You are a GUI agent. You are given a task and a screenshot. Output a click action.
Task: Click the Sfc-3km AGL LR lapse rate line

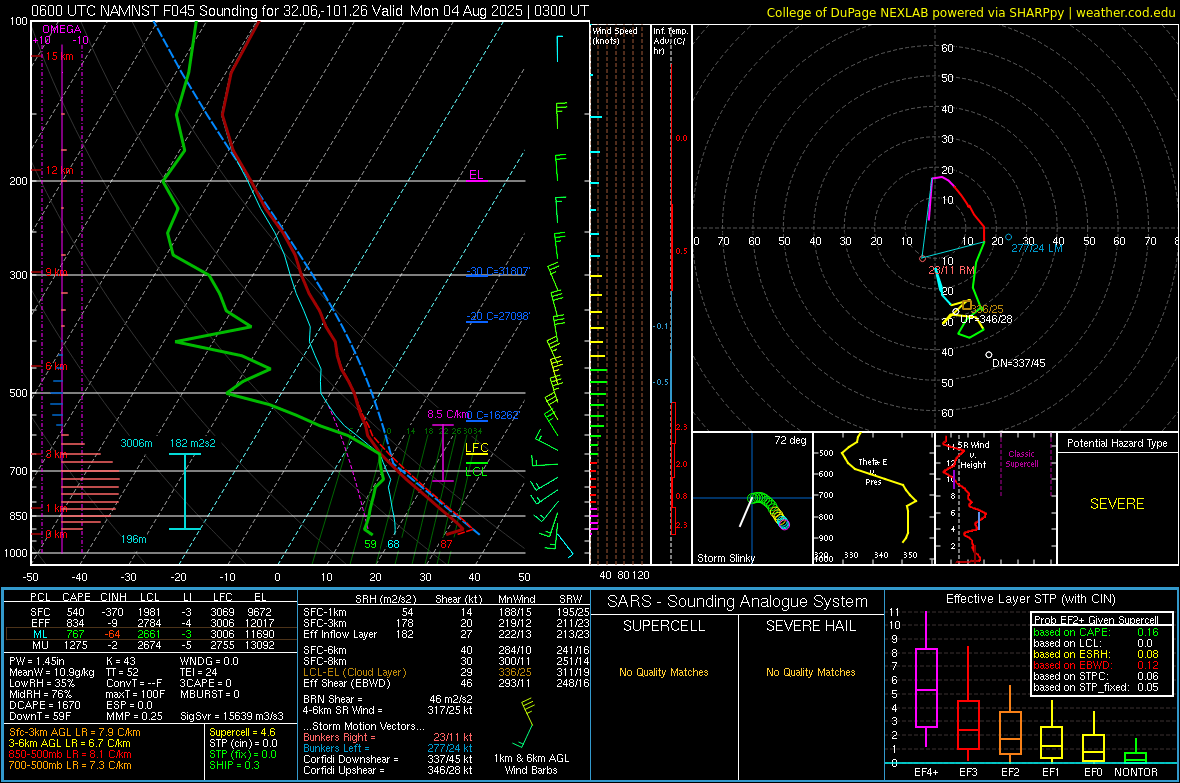coord(75,732)
